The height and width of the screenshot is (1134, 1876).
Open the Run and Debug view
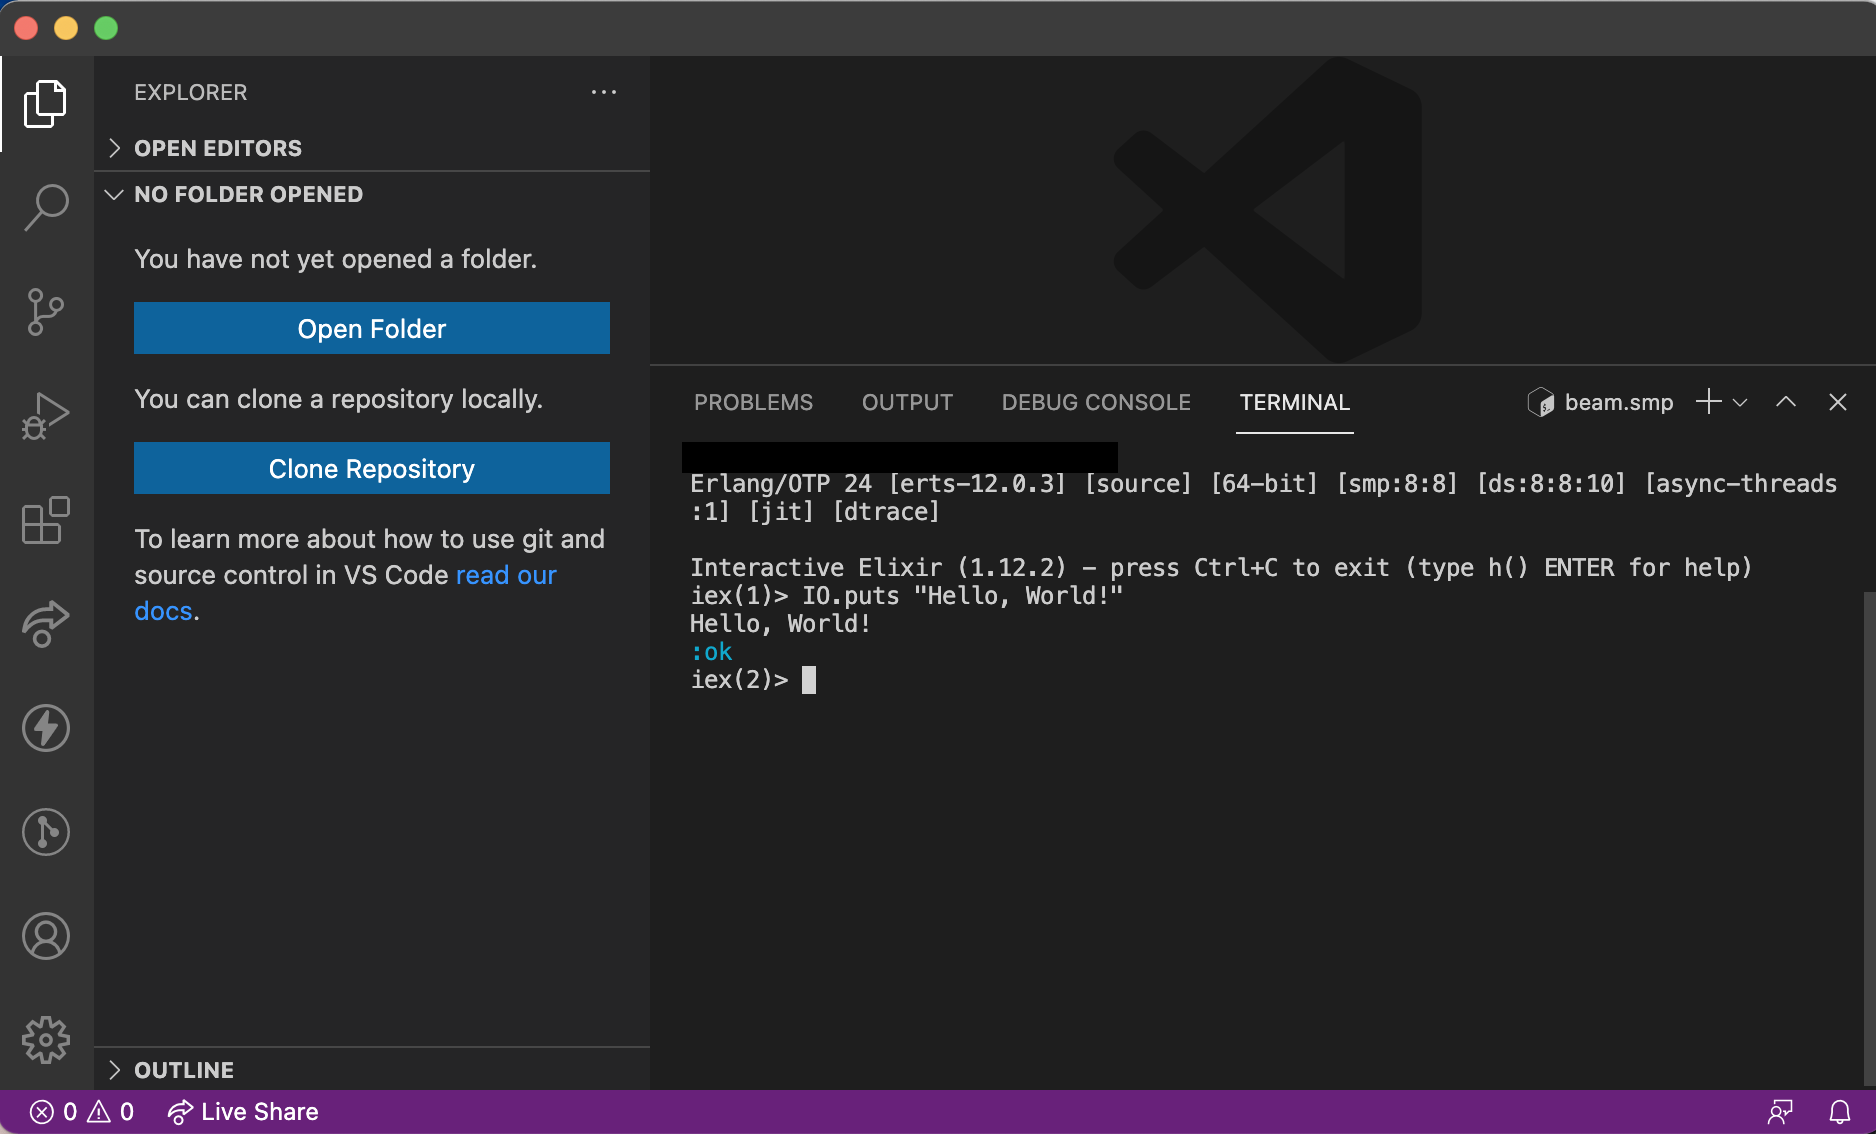pyautogui.click(x=46, y=416)
